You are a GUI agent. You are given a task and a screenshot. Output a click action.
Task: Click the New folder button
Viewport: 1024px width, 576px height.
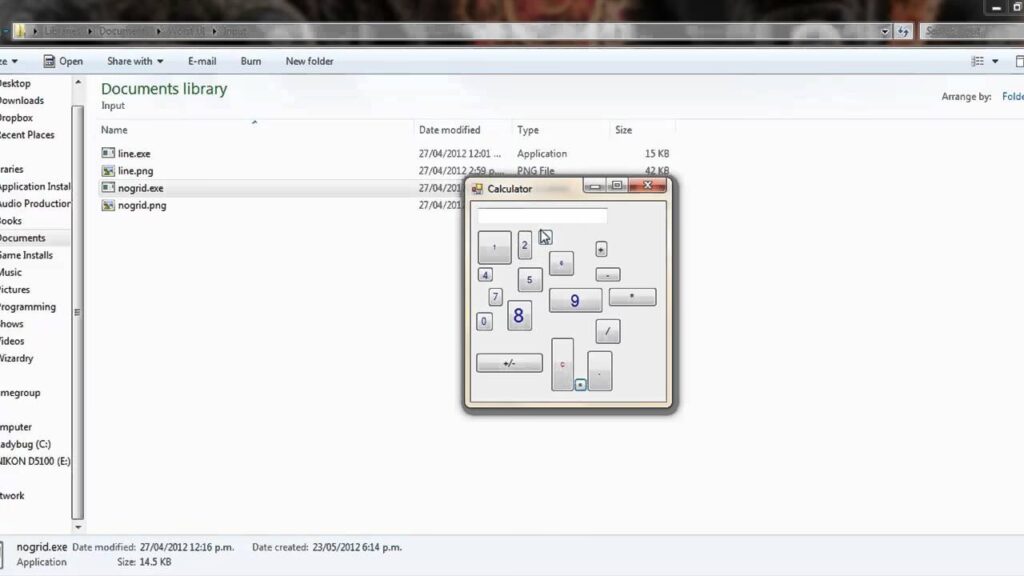point(310,61)
